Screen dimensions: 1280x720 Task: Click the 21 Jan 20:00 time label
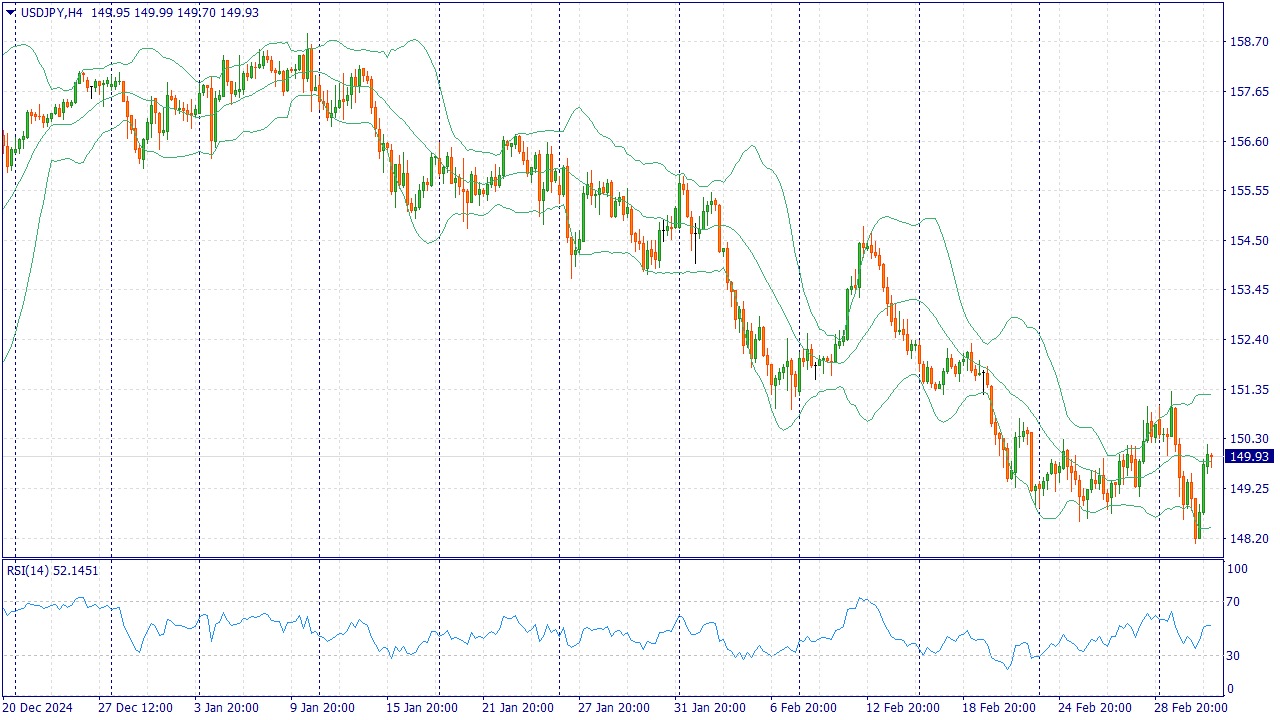pos(517,708)
